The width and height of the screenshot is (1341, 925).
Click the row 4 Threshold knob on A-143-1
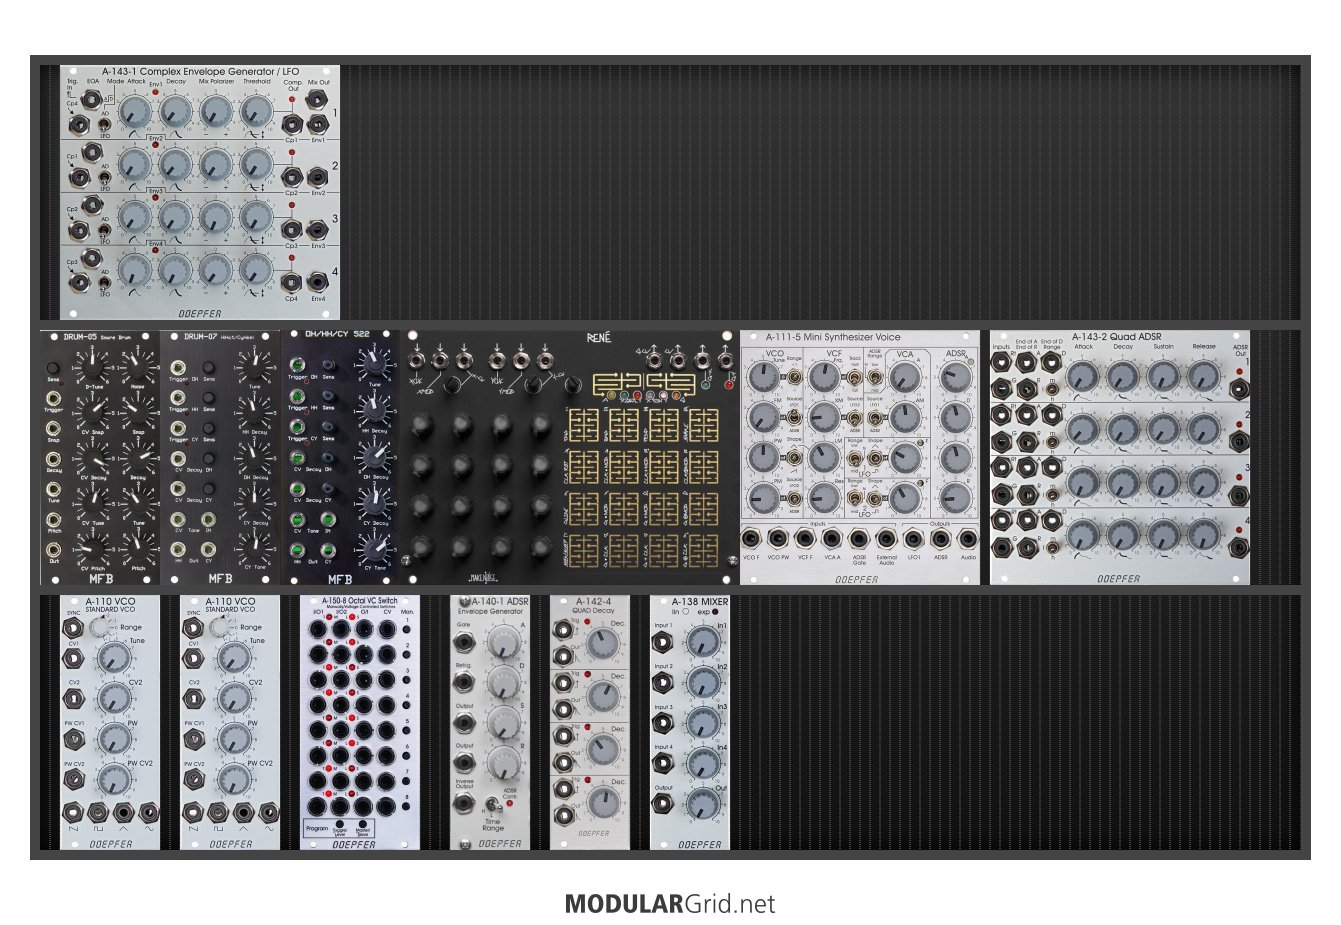coord(256,270)
